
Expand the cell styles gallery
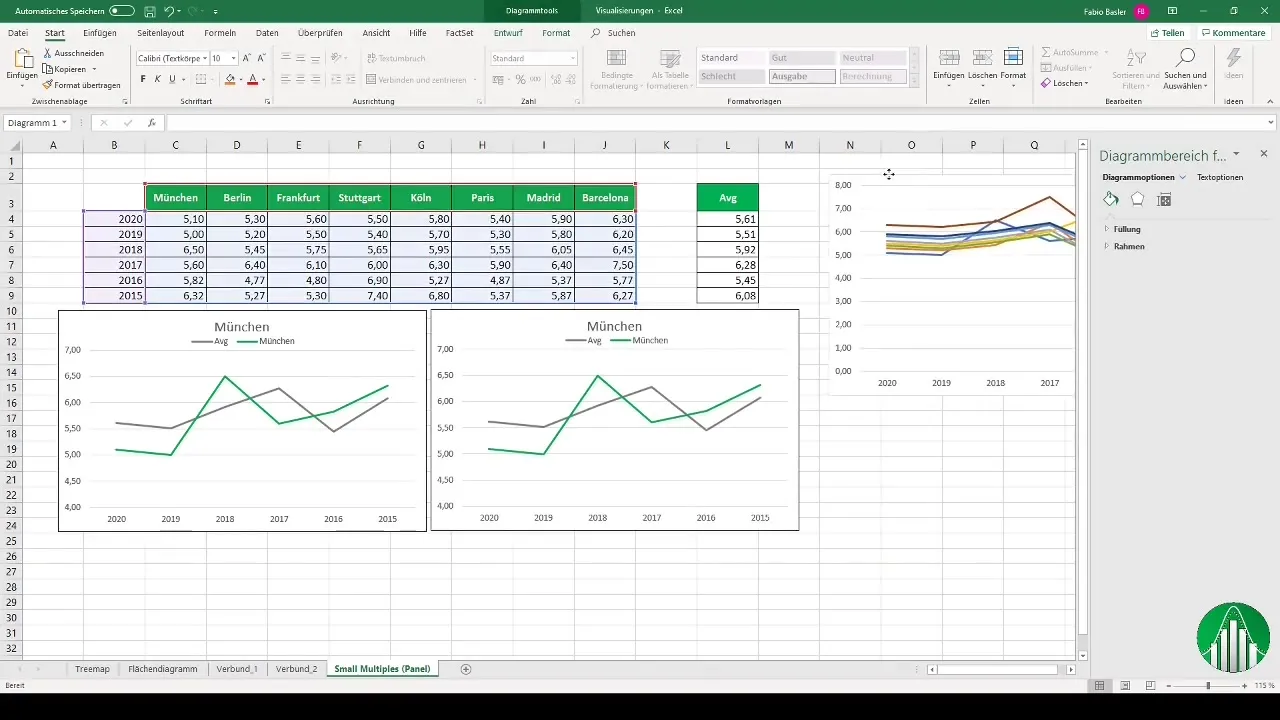pyautogui.click(x=913, y=79)
